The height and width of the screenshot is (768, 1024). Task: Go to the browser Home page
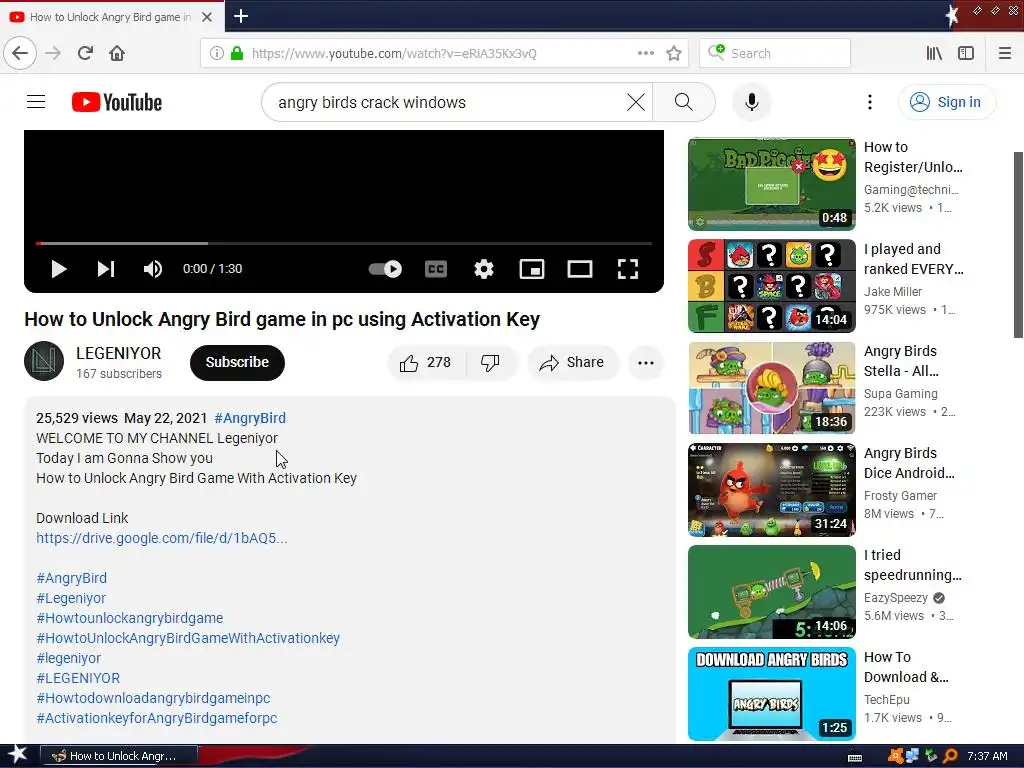117,53
